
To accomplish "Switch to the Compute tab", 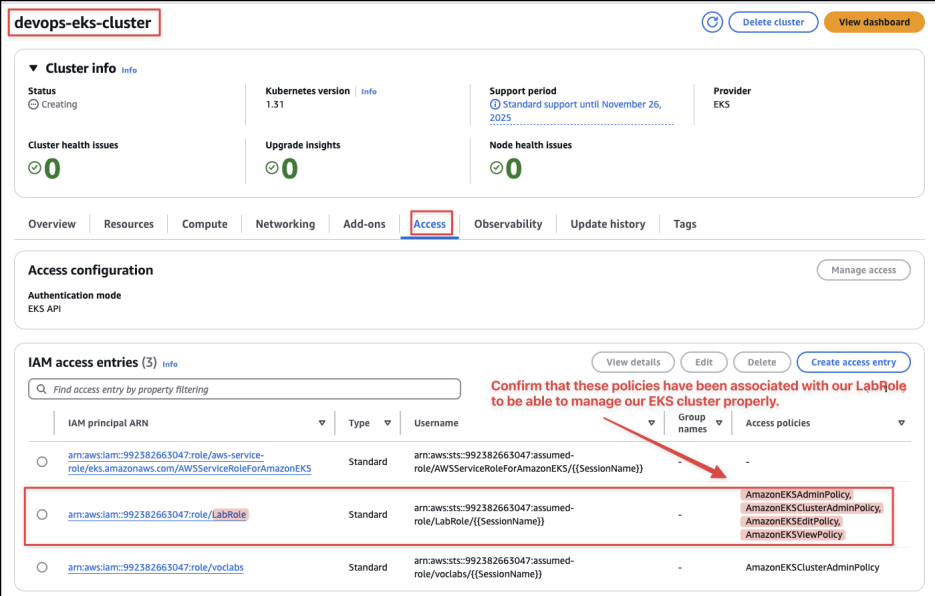I will (x=205, y=224).
